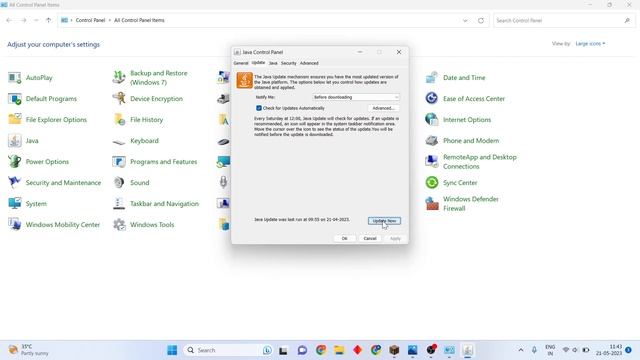Open File Explorer Options icon
640x360 pixels.
click(x=15, y=120)
